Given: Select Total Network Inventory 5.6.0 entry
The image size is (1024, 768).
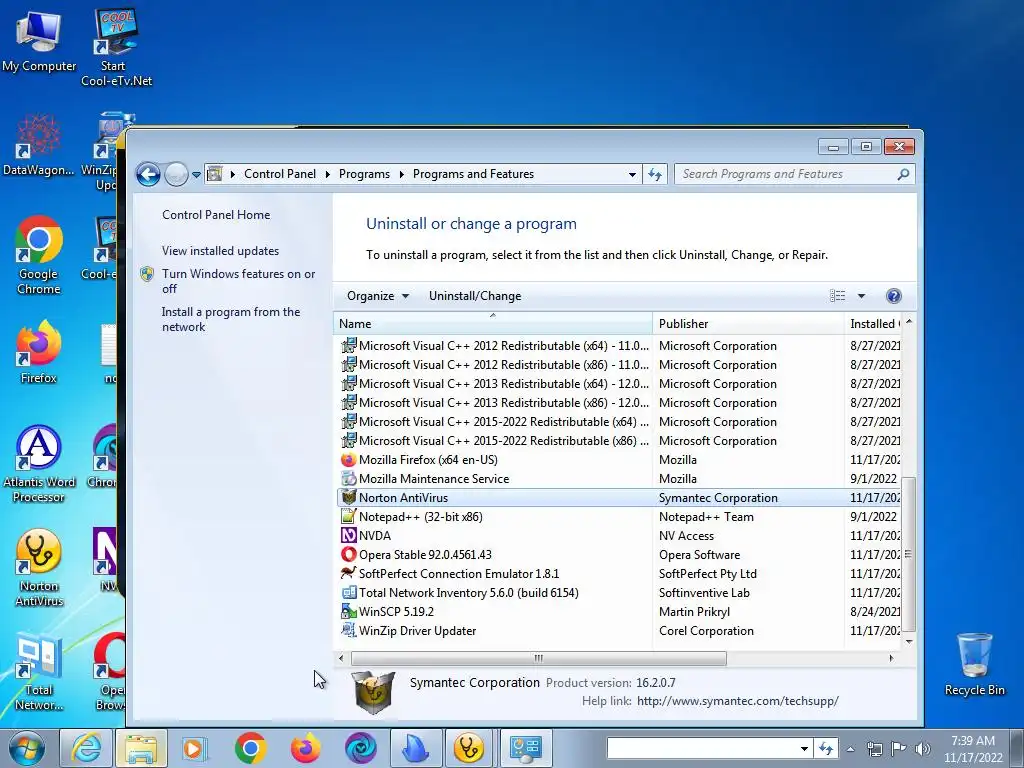Looking at the screenshot, I should click(618, 593).
